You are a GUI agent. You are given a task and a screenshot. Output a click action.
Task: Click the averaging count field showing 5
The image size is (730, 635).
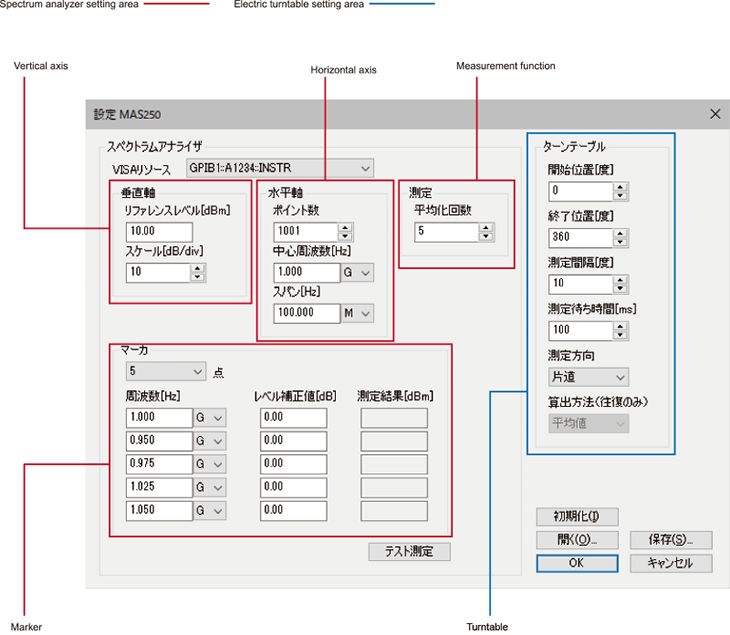coord(446,232)
